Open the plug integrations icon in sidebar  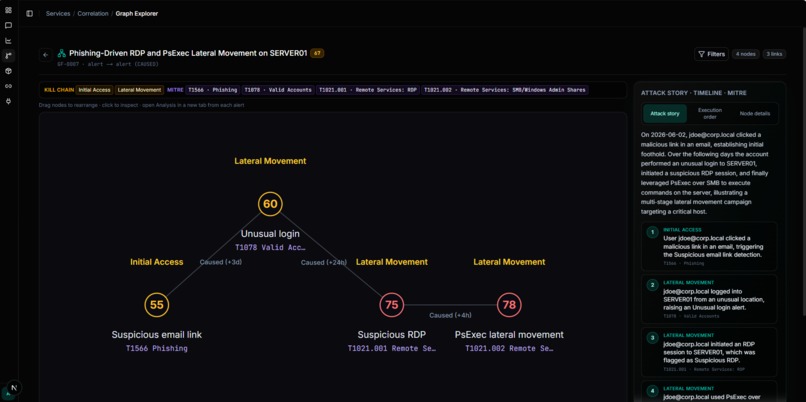click(x=8, y=101)
